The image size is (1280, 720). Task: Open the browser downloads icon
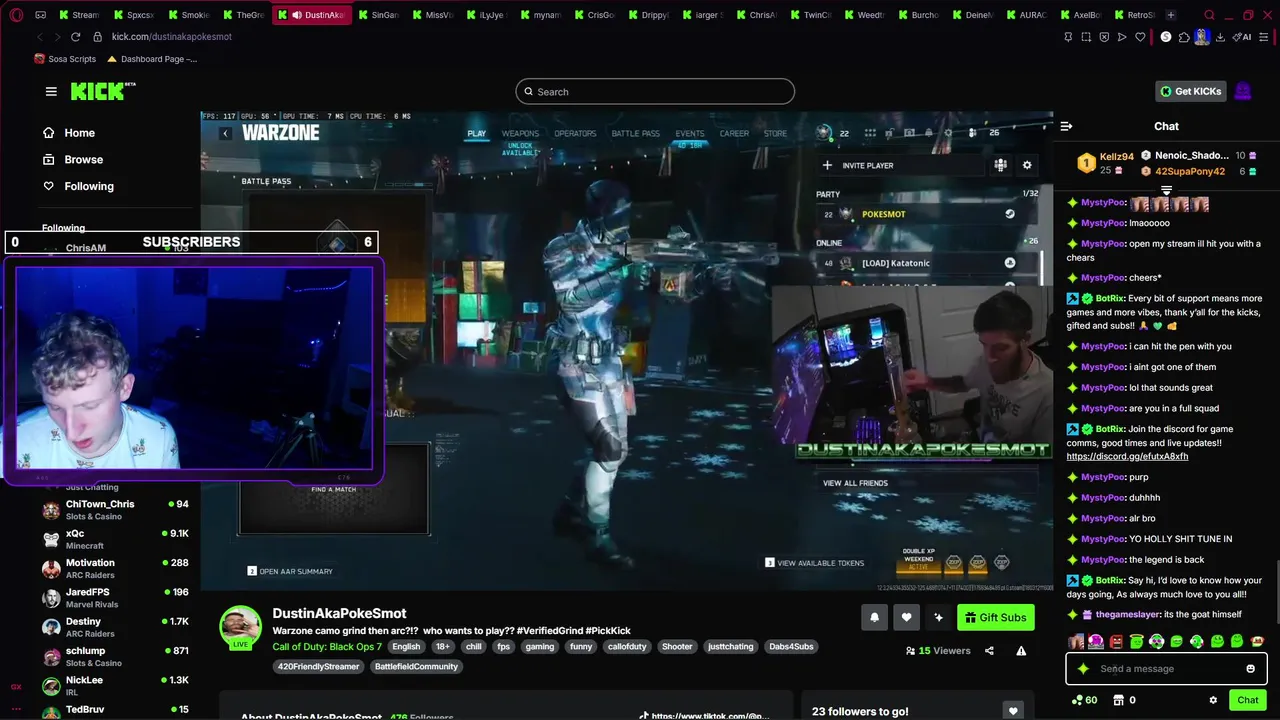pos(1220,37)
